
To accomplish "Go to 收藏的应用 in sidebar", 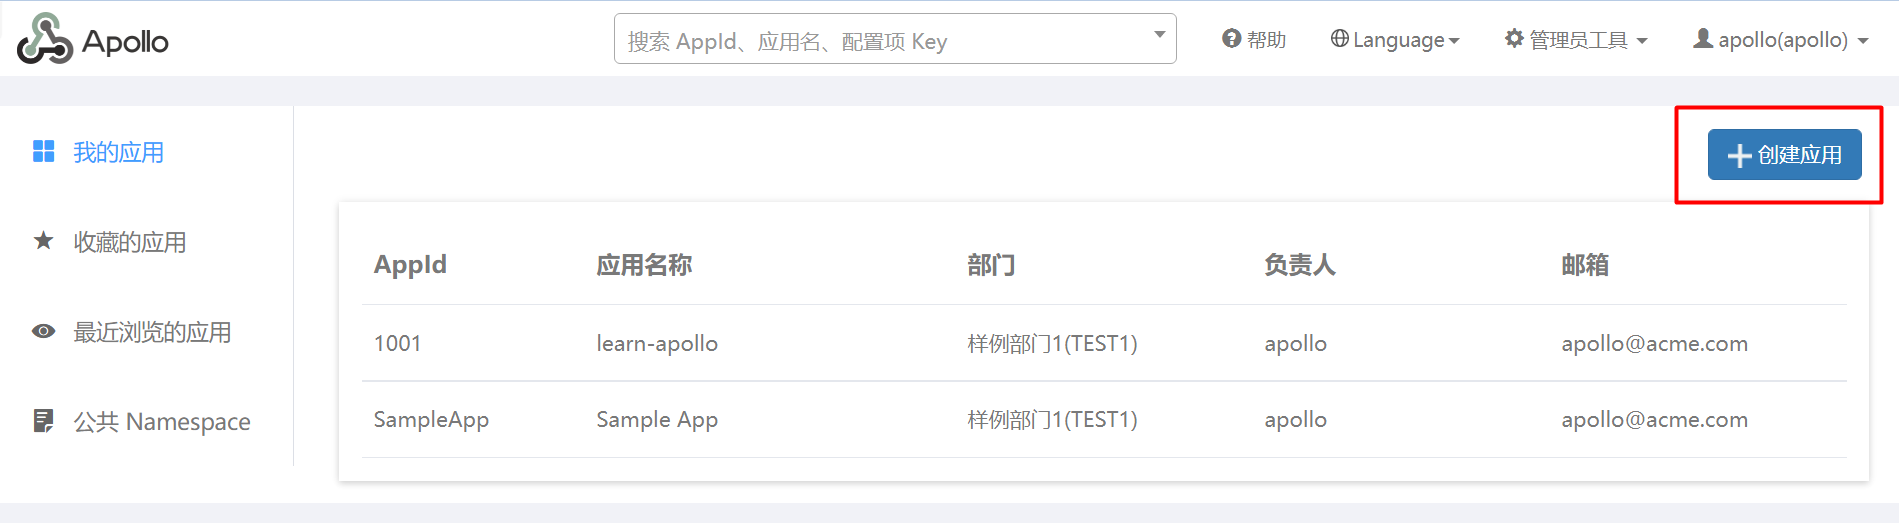I will 129,242.
